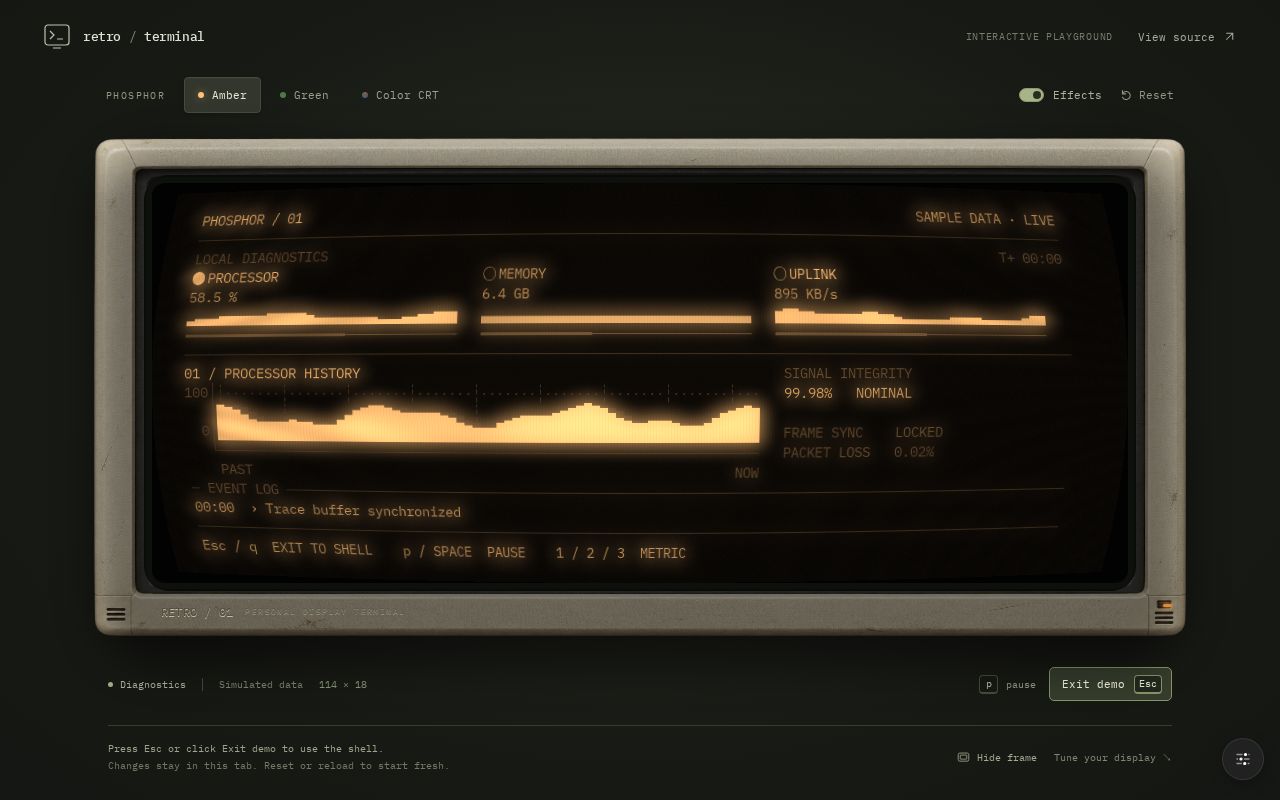Viewport: 1280px width, 800px height.
Task: Click the PACKET LOSS 0.02% row
Action: click(859, 452)
